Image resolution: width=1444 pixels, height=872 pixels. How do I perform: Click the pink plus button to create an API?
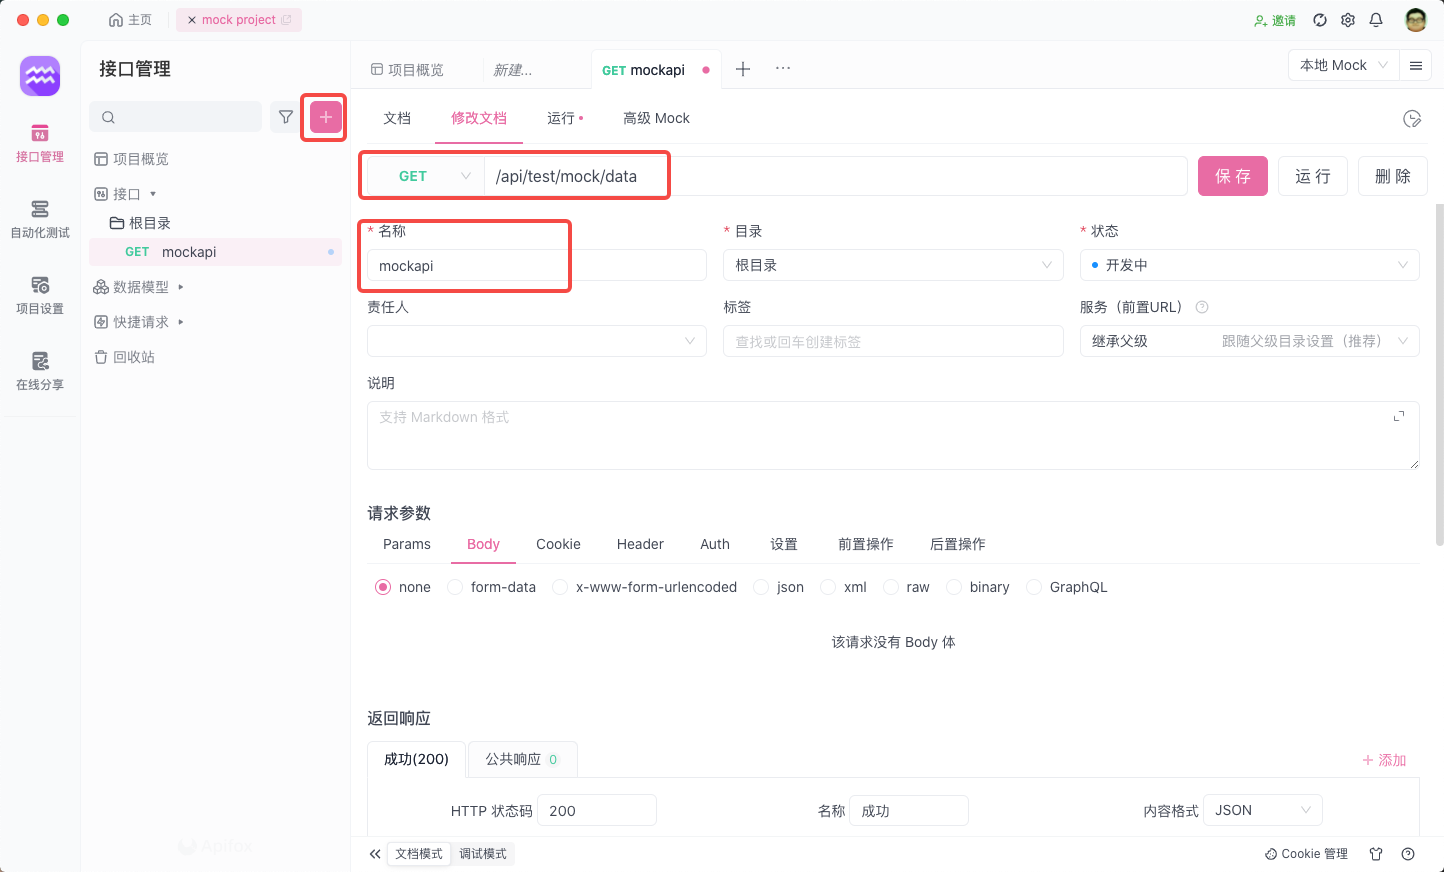click(324, 116)
